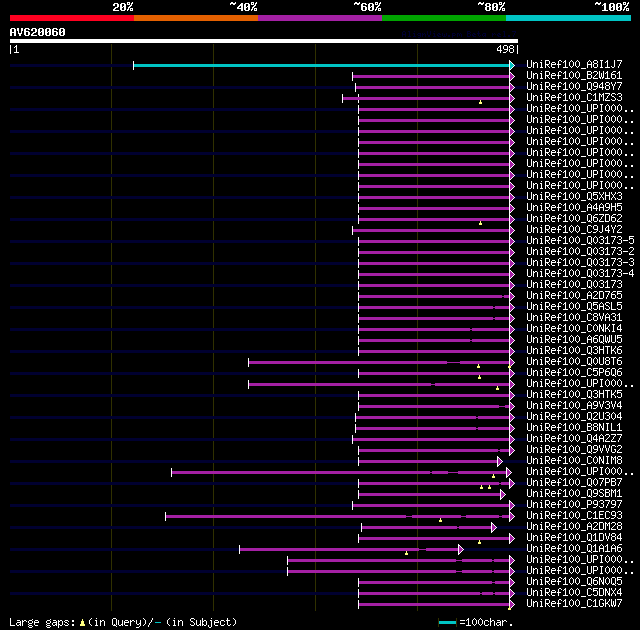
Task: Select the UniRef100_Q1A1A6 label
Action: (x=574, y=549)
